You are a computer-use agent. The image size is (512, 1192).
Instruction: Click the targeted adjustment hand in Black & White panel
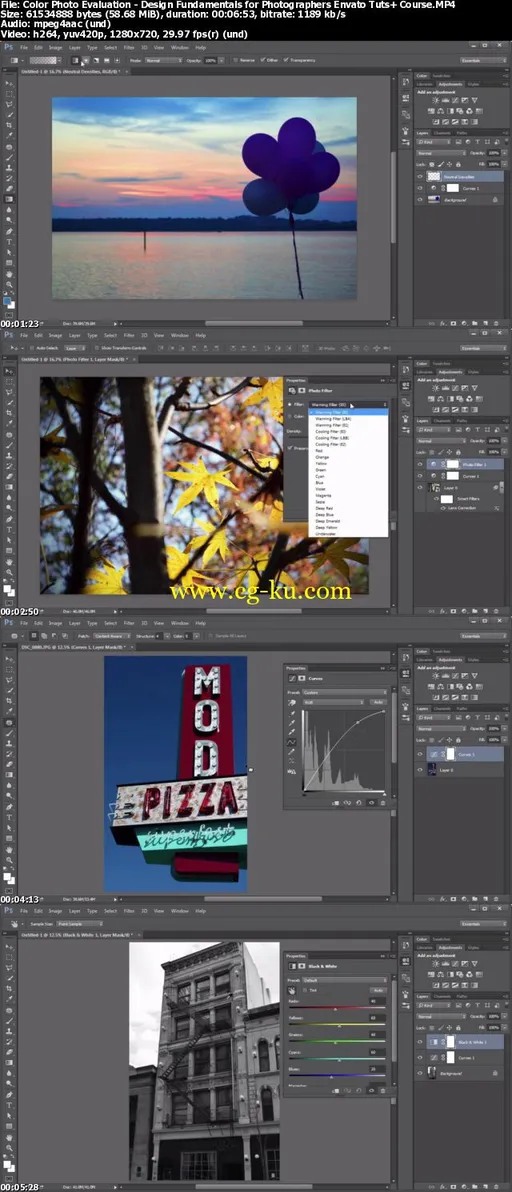[x=292, y=991]
